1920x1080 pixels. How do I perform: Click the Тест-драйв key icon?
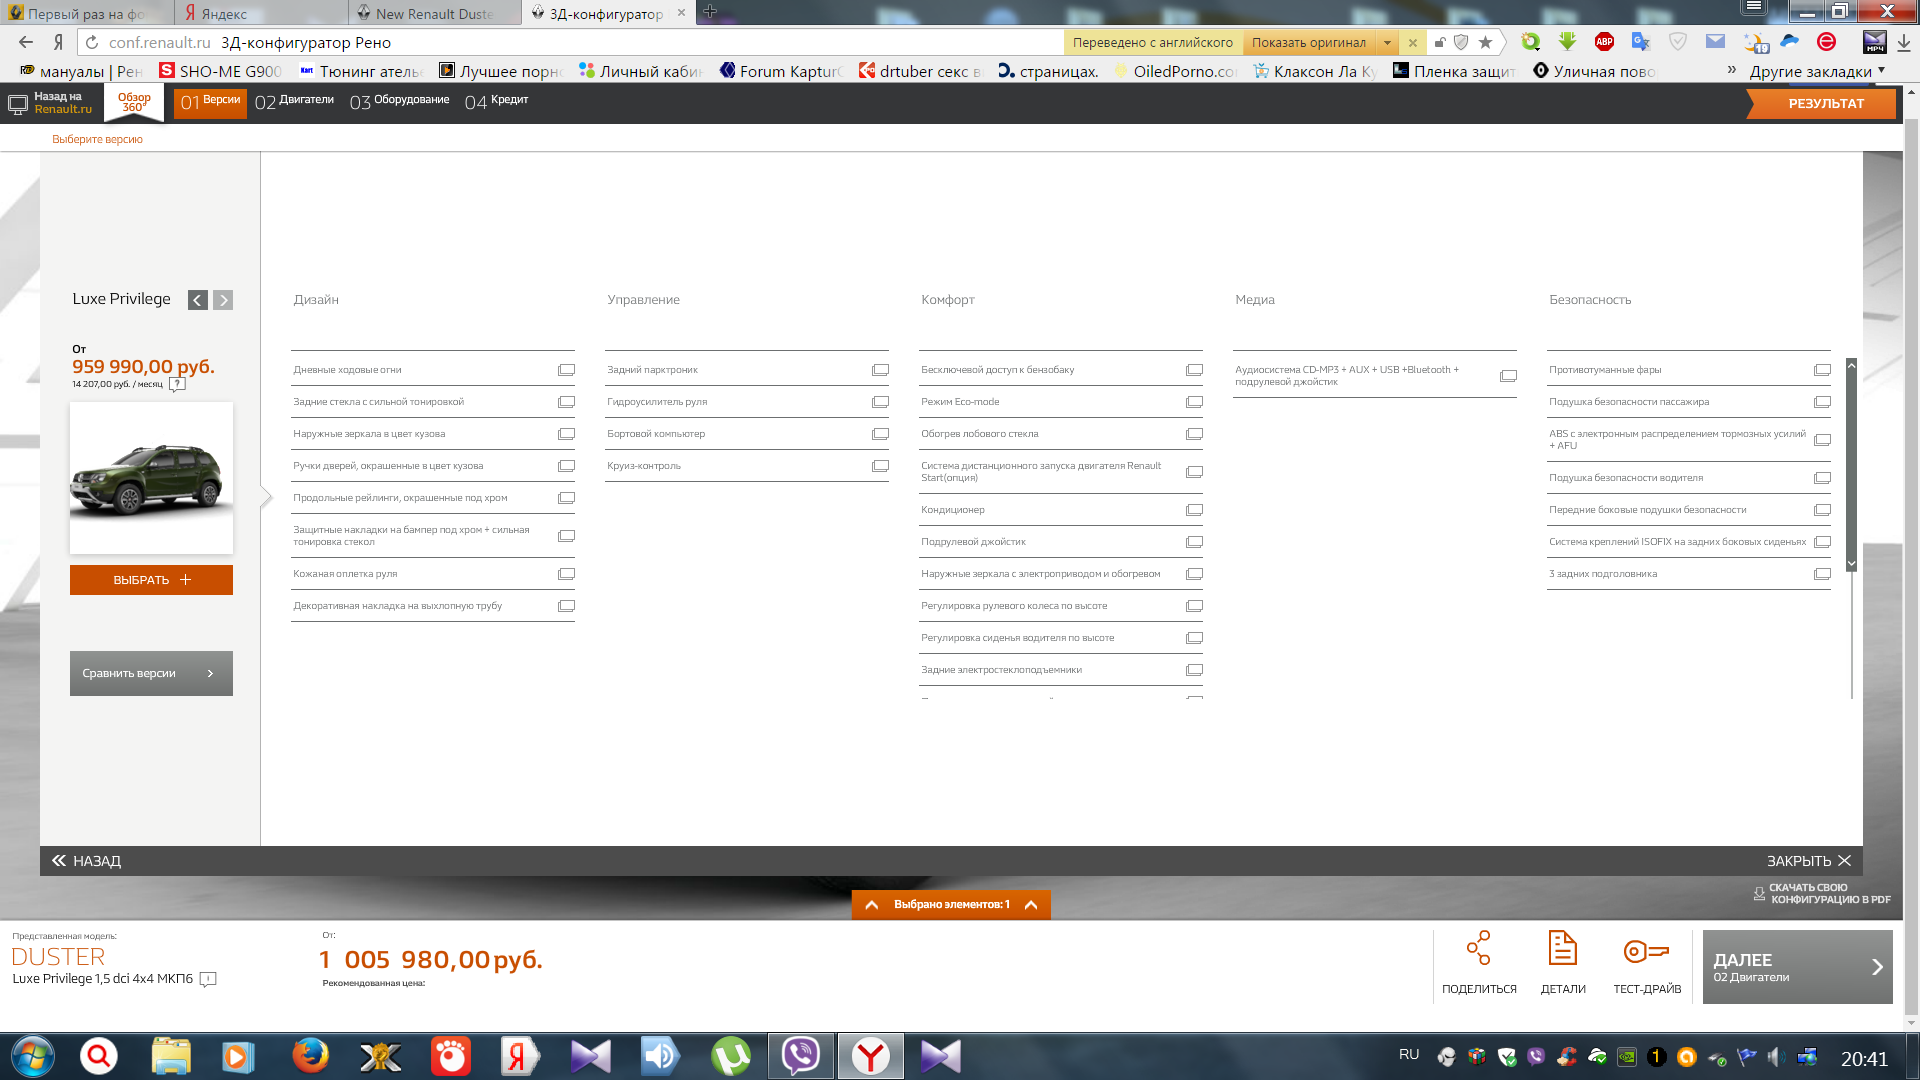click(x=1646, y=951)
